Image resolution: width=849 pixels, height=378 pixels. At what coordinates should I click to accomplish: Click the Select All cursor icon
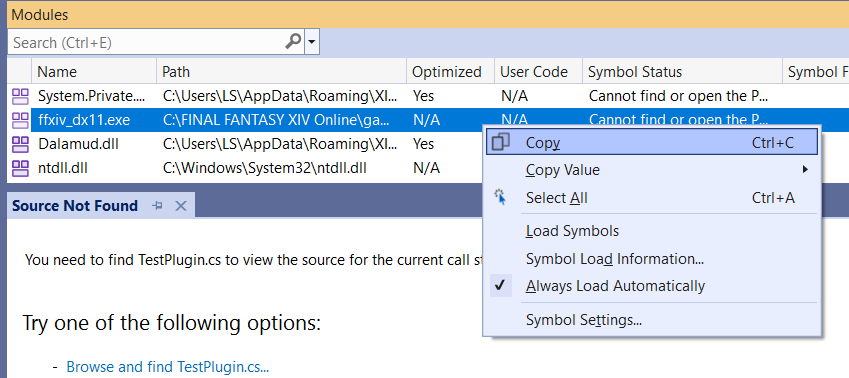click(x=500, y=198)
